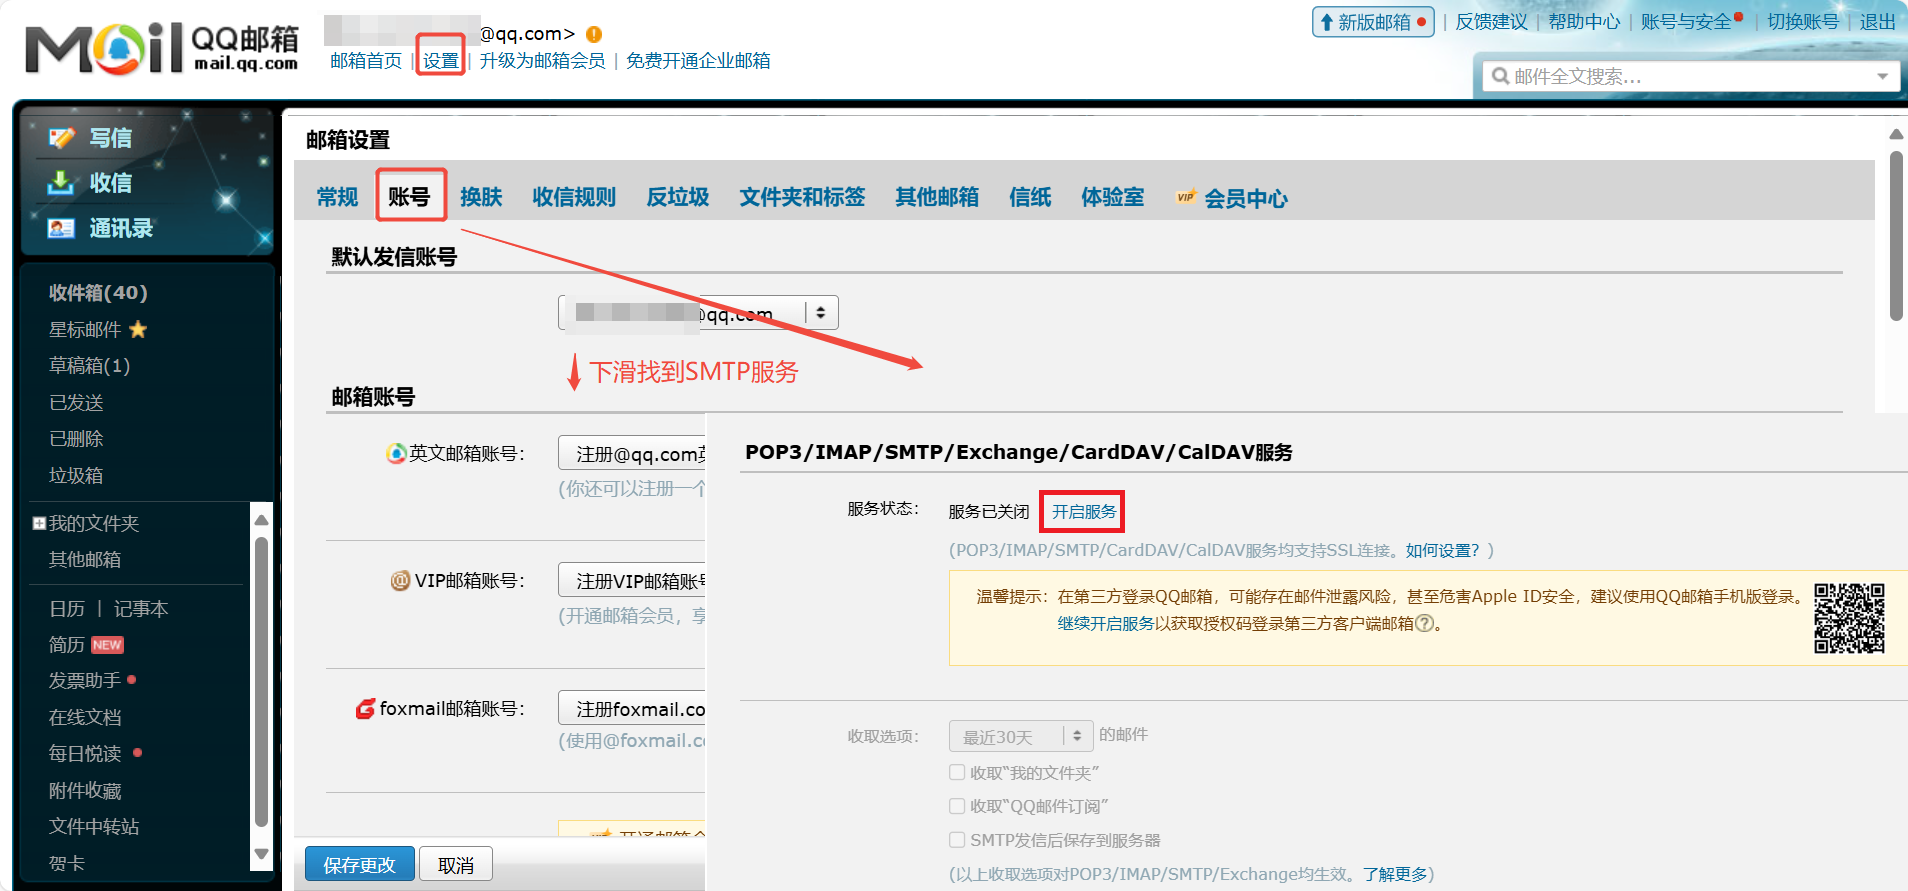Click the NEW badge beside 简历
The image size is (1908, 891).
click(x=107, y=645)
